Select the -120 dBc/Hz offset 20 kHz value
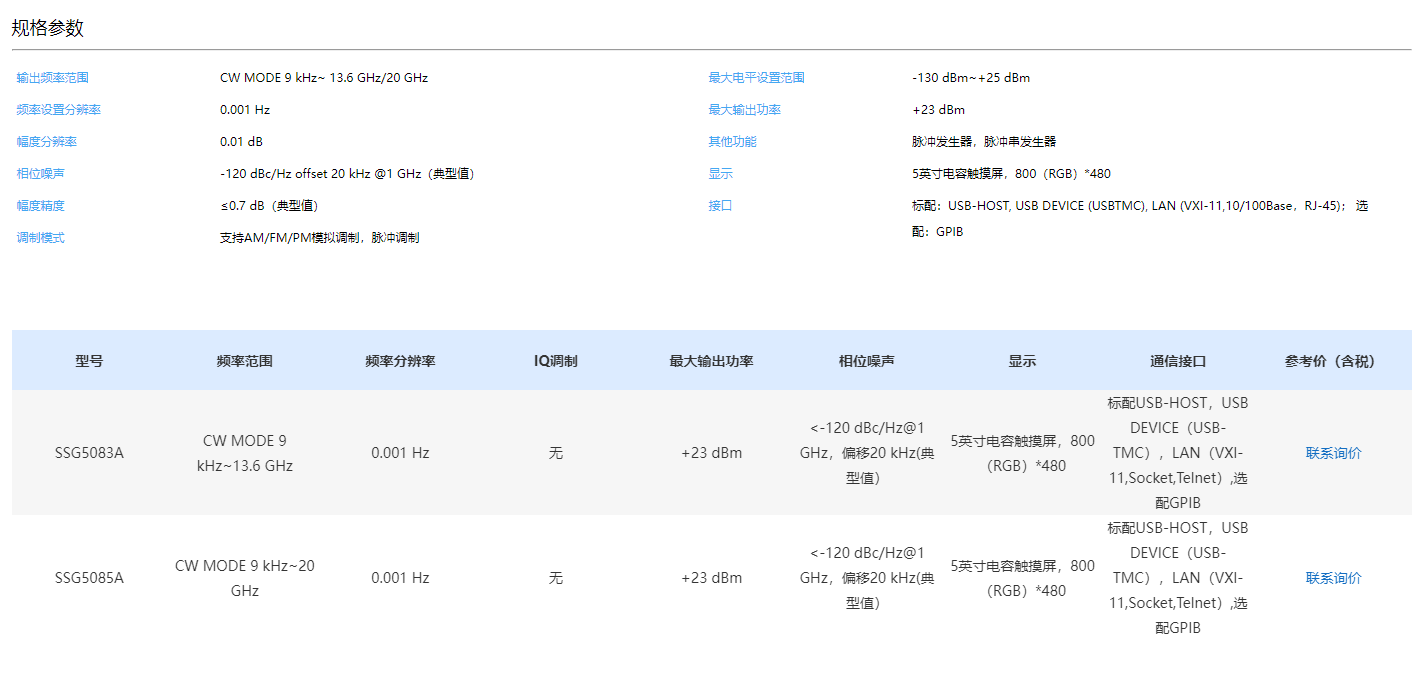Image resolution: width=1419 pixels, height=678 pixels. (348, 174)
